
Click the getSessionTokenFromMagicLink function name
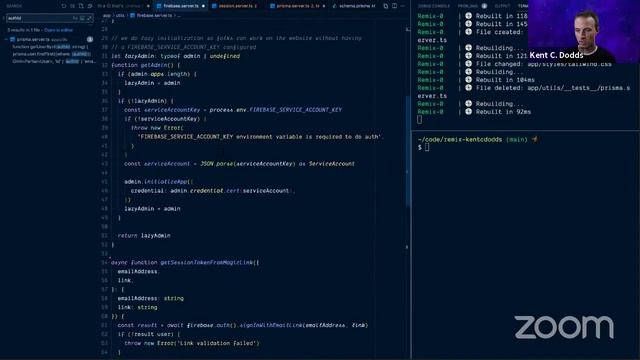207,262
